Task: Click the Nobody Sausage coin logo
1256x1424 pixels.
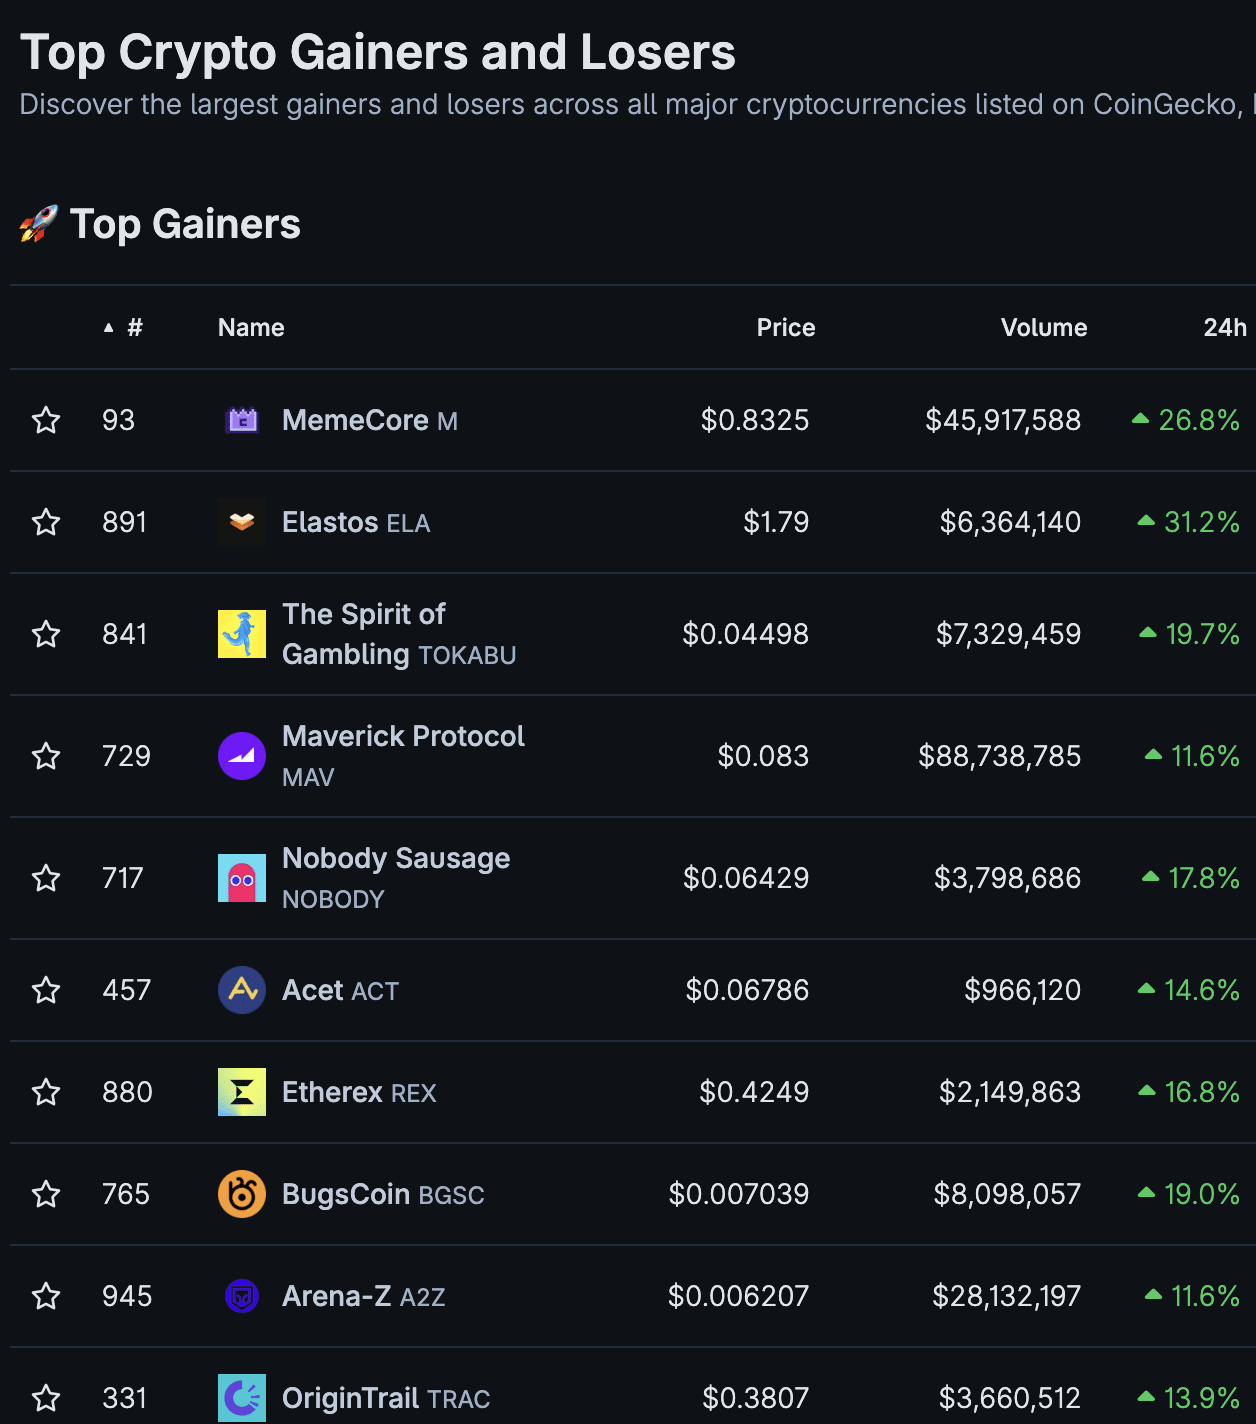Action: [x=242, y=878]
